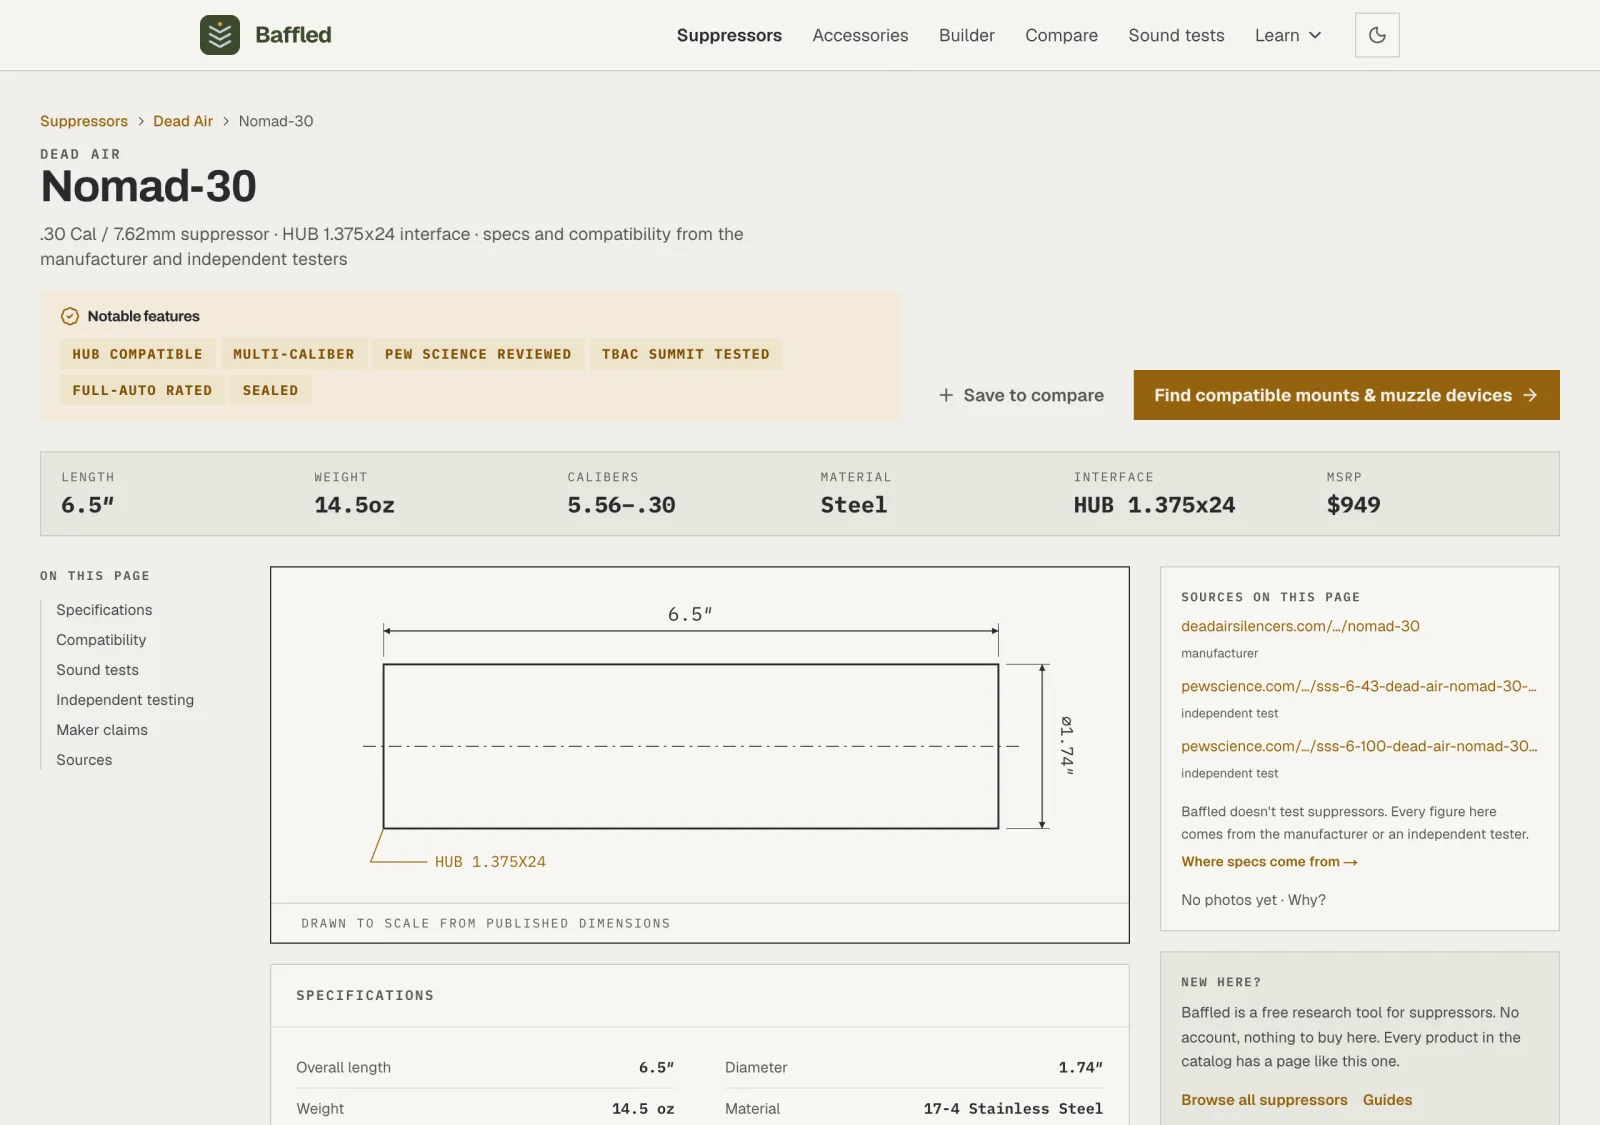Expand the Learn dropdown menu

click(x=1288, y=35)
